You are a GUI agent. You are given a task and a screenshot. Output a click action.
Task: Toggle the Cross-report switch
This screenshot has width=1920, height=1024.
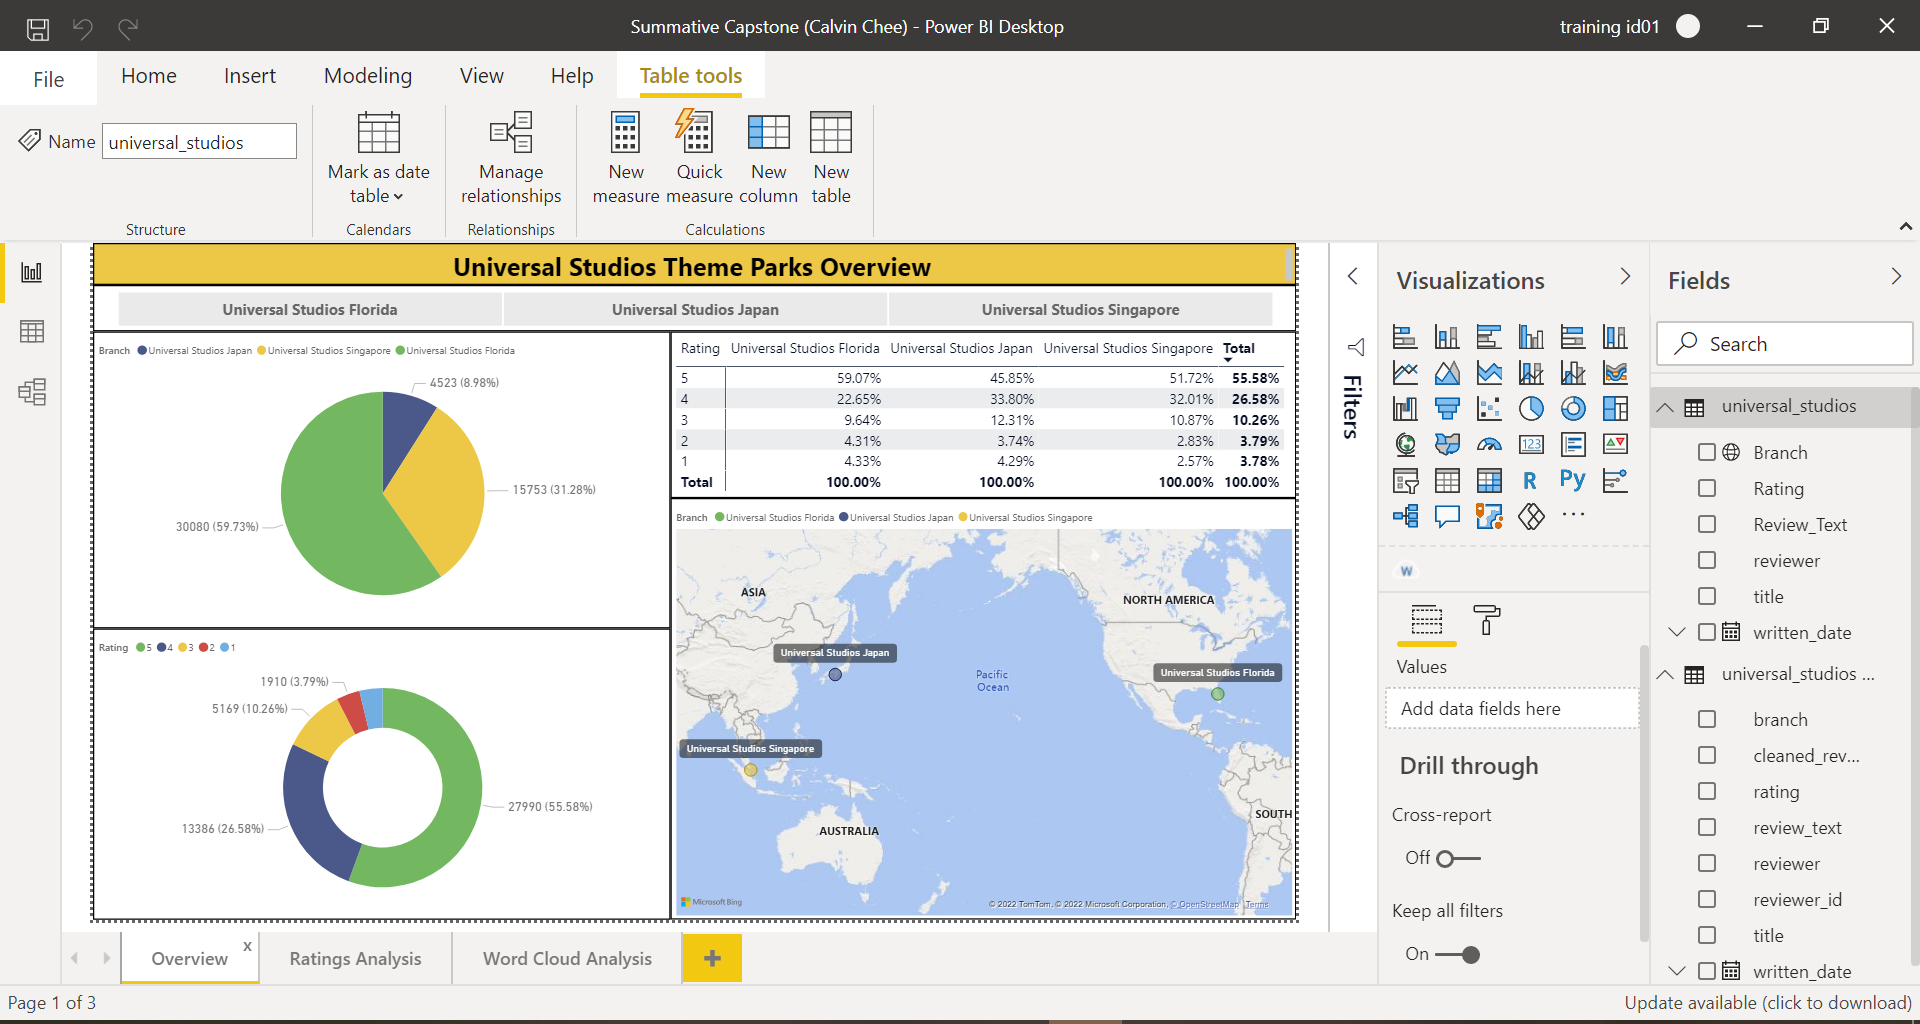1457,859
